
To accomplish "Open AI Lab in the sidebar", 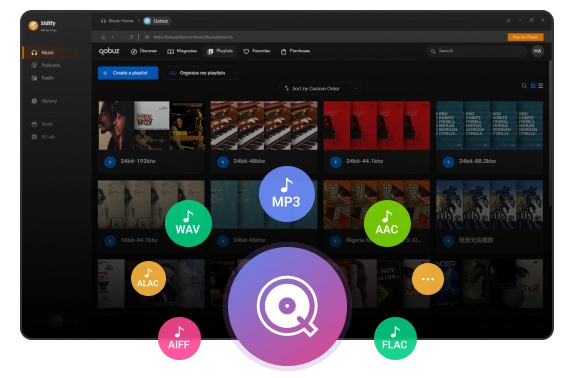I will tap(44, 137).
